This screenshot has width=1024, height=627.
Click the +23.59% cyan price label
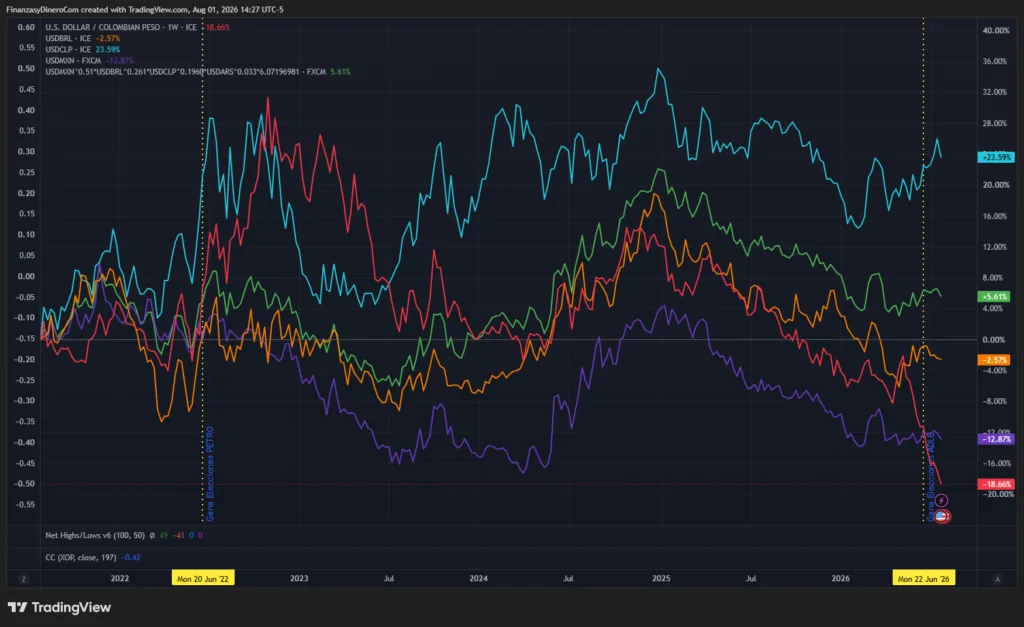(995, 157)
